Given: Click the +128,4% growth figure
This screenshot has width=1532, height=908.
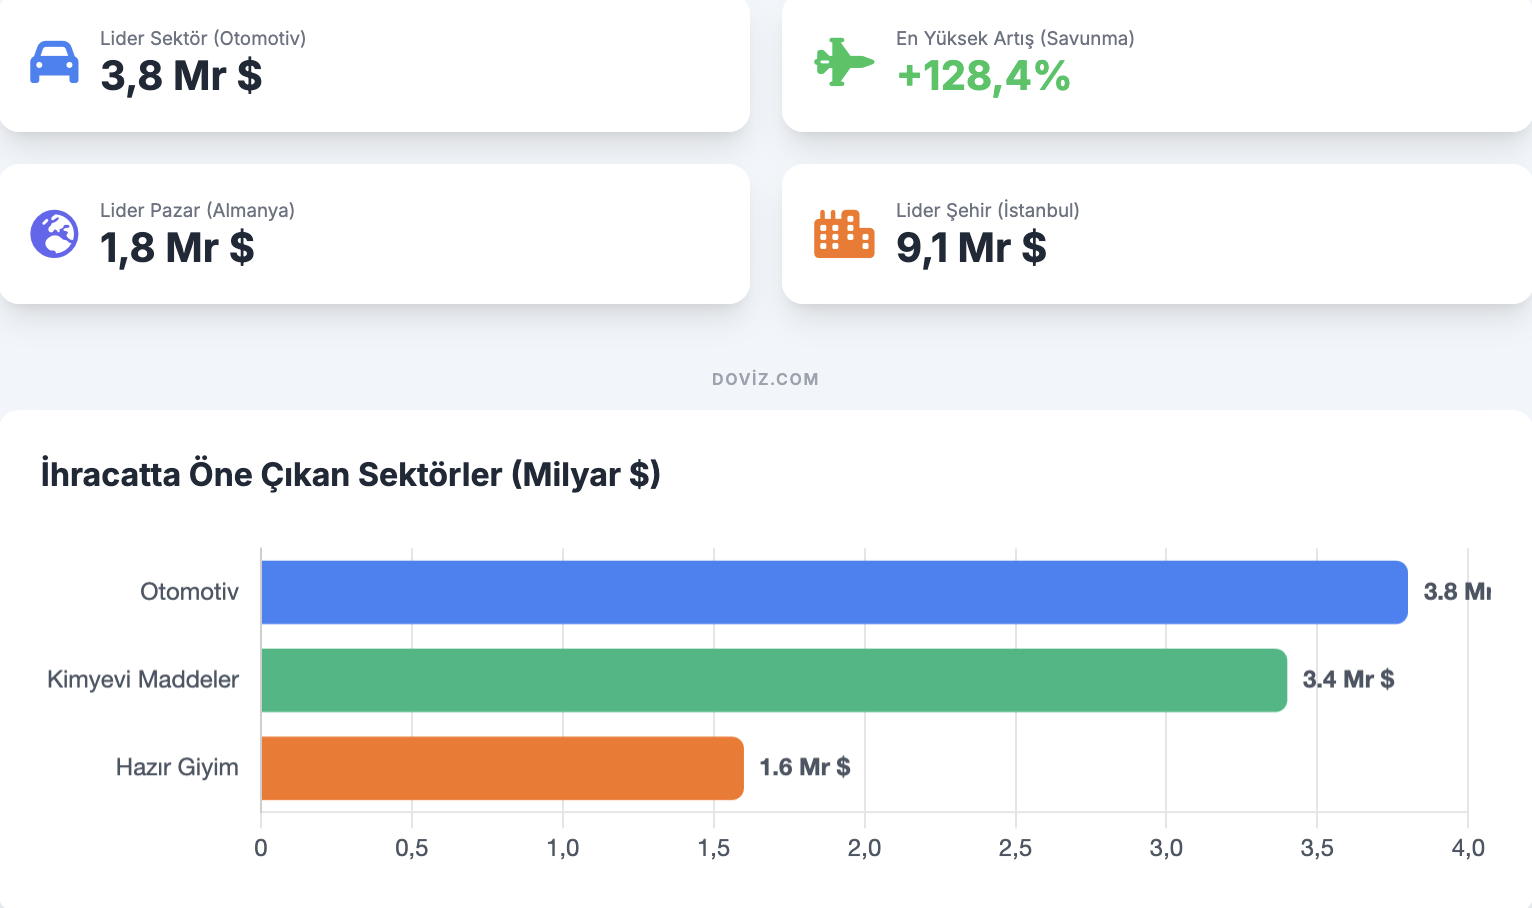Looking at the screenshot, I should pyautogui.click(x=983, y=76).
